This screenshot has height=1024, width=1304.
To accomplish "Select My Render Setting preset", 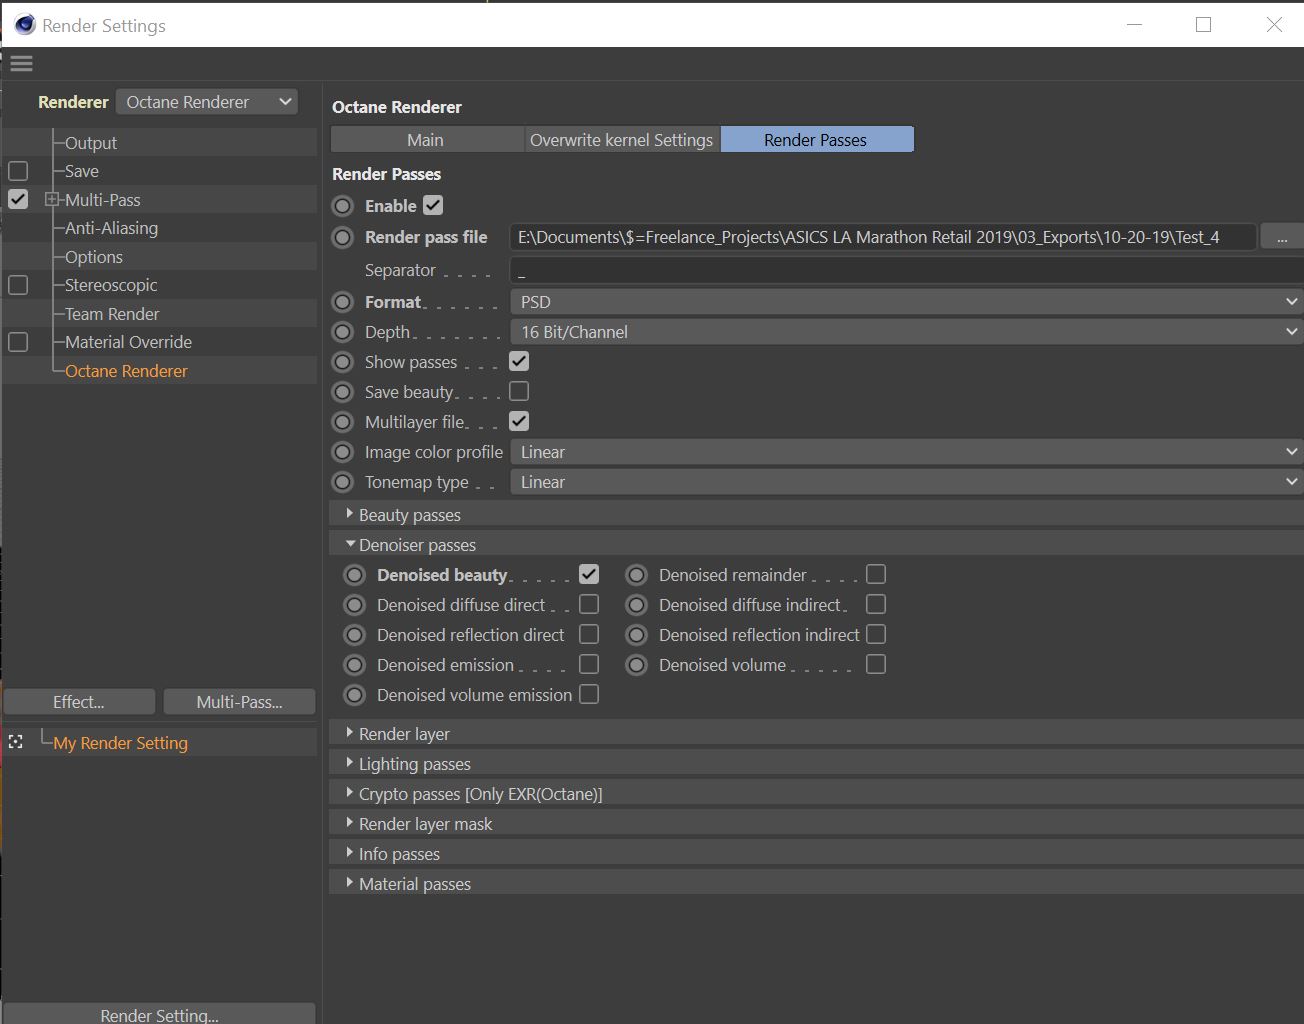I will tap(121, 743).
